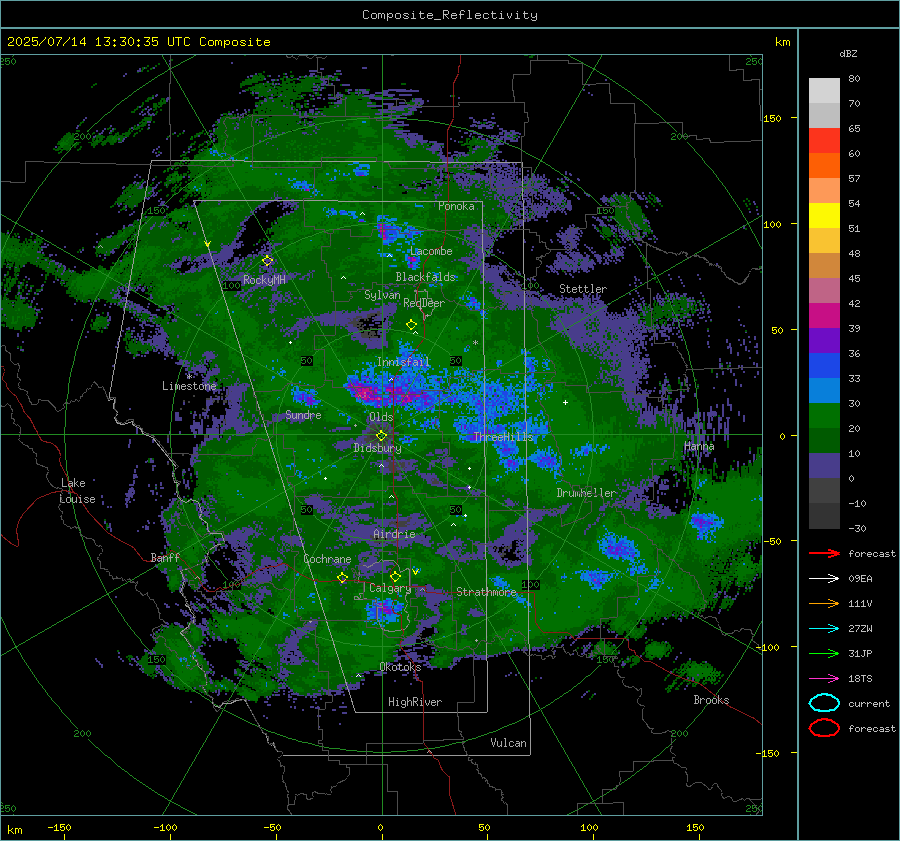Click the Stettler city label

point(583,289)
